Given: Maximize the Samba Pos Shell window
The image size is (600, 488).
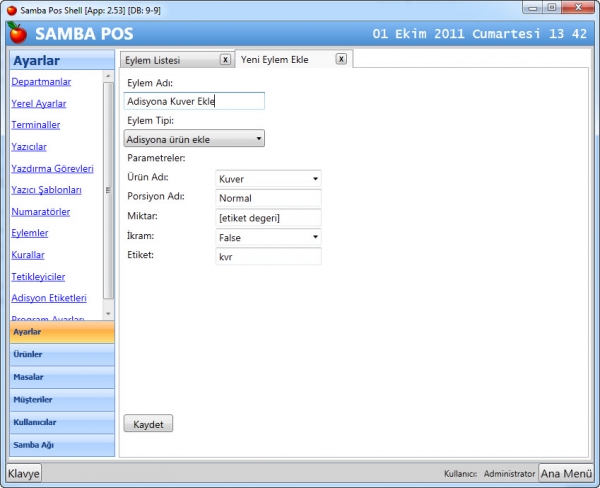Looking at the screenshot, I should click(x=552, y=8).
